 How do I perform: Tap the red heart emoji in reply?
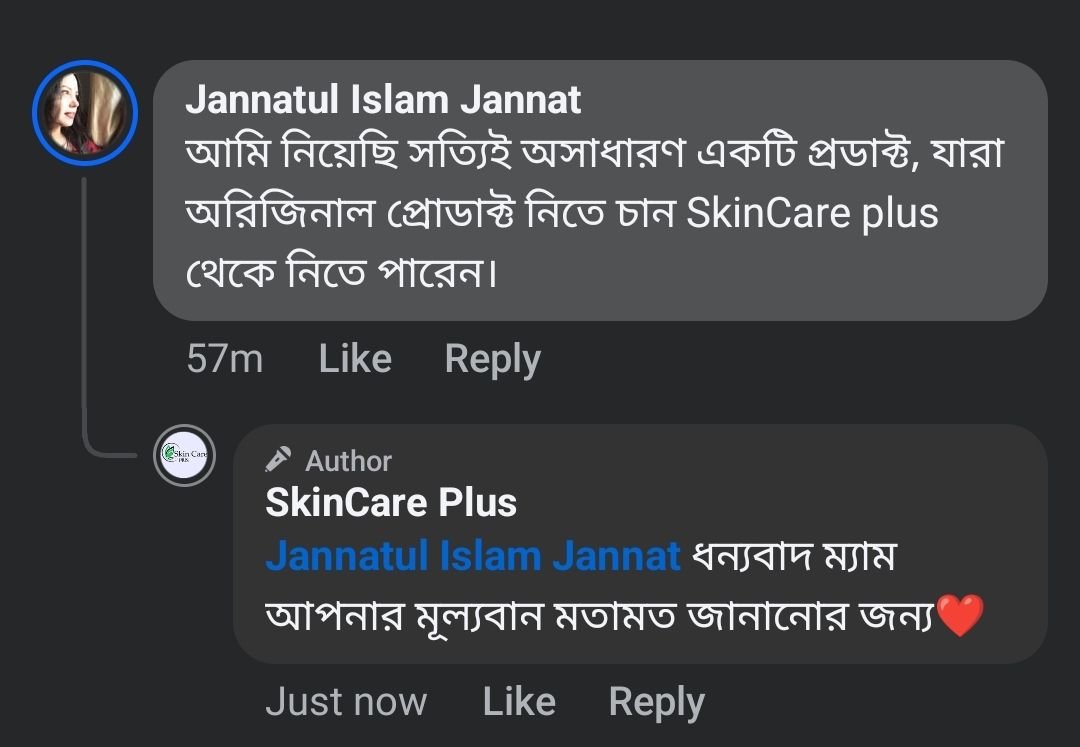click(962, 615)
